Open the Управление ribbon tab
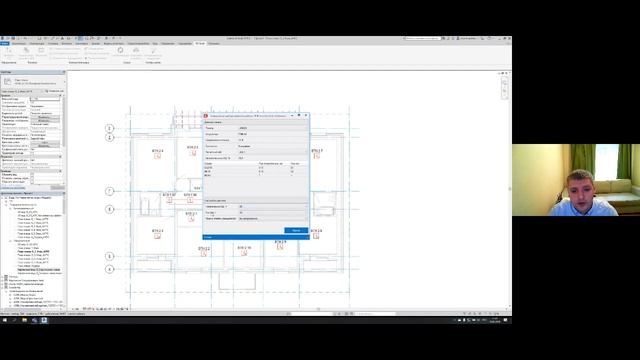640x360 pixels. 184,43
